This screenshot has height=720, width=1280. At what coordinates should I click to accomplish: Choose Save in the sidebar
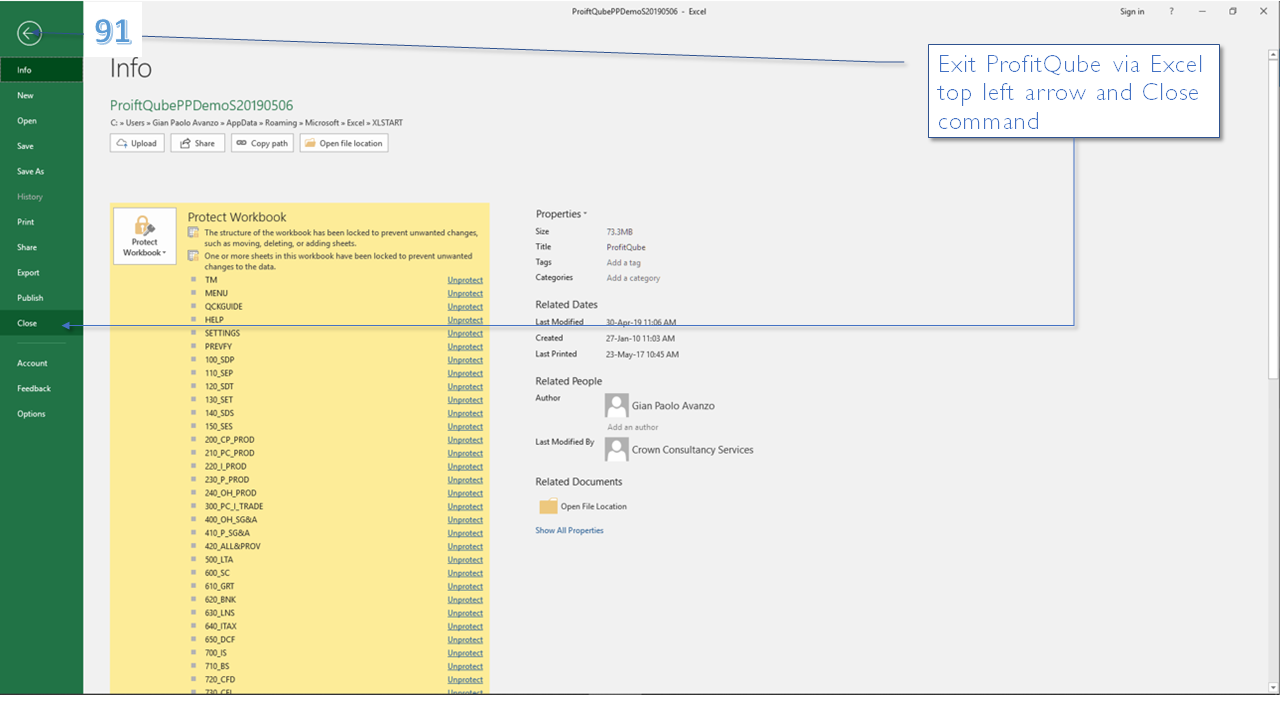(41, 146)
